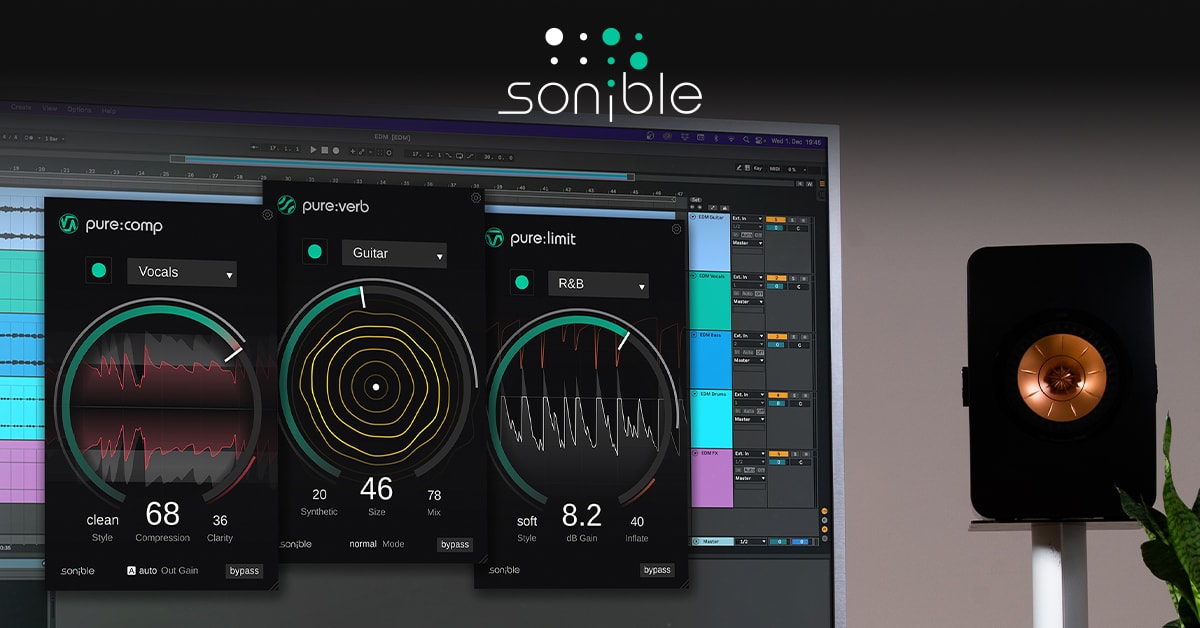Collapse the EDM Guitar track

(693, 218)
